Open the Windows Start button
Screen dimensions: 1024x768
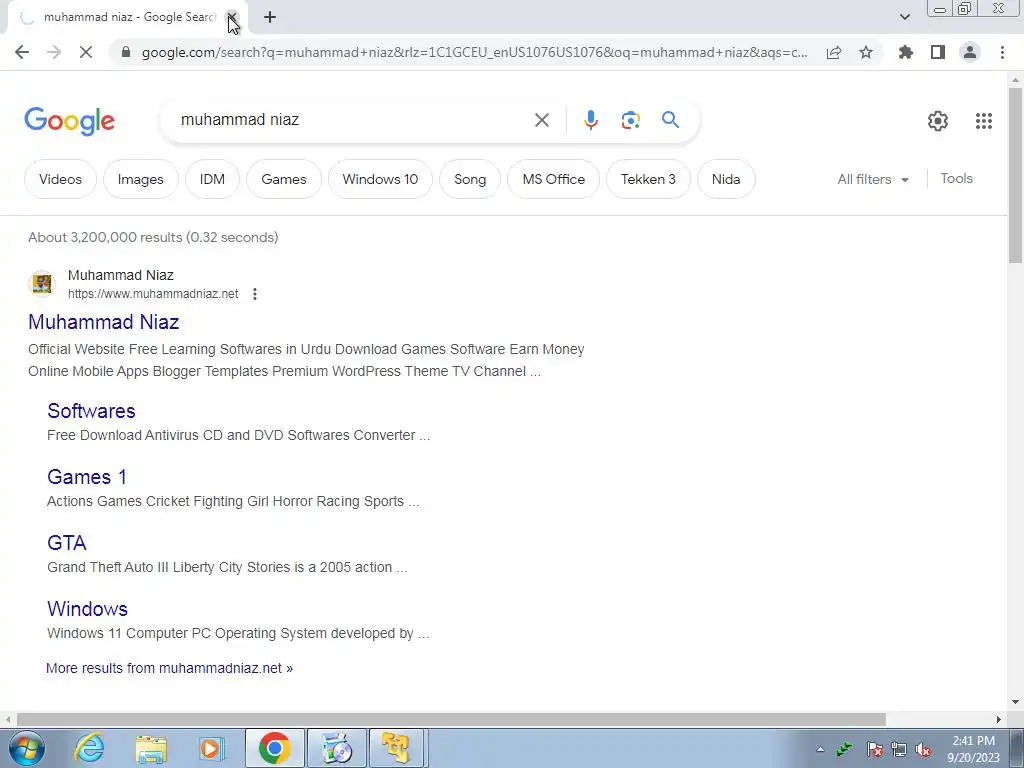coord(26,748)
